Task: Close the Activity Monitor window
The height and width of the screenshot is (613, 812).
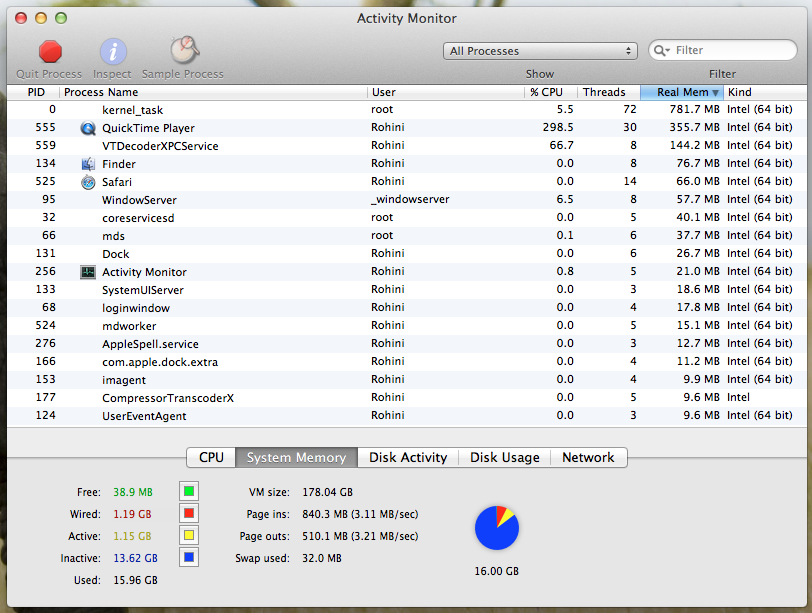Action: click(x=21, y=19)
